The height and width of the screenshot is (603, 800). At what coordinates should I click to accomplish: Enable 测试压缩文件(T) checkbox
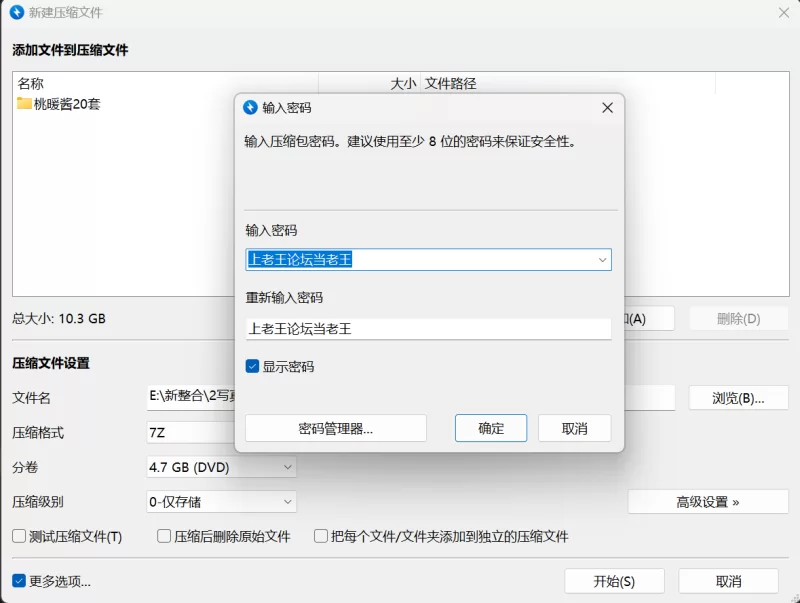click(x=19, y=536)
